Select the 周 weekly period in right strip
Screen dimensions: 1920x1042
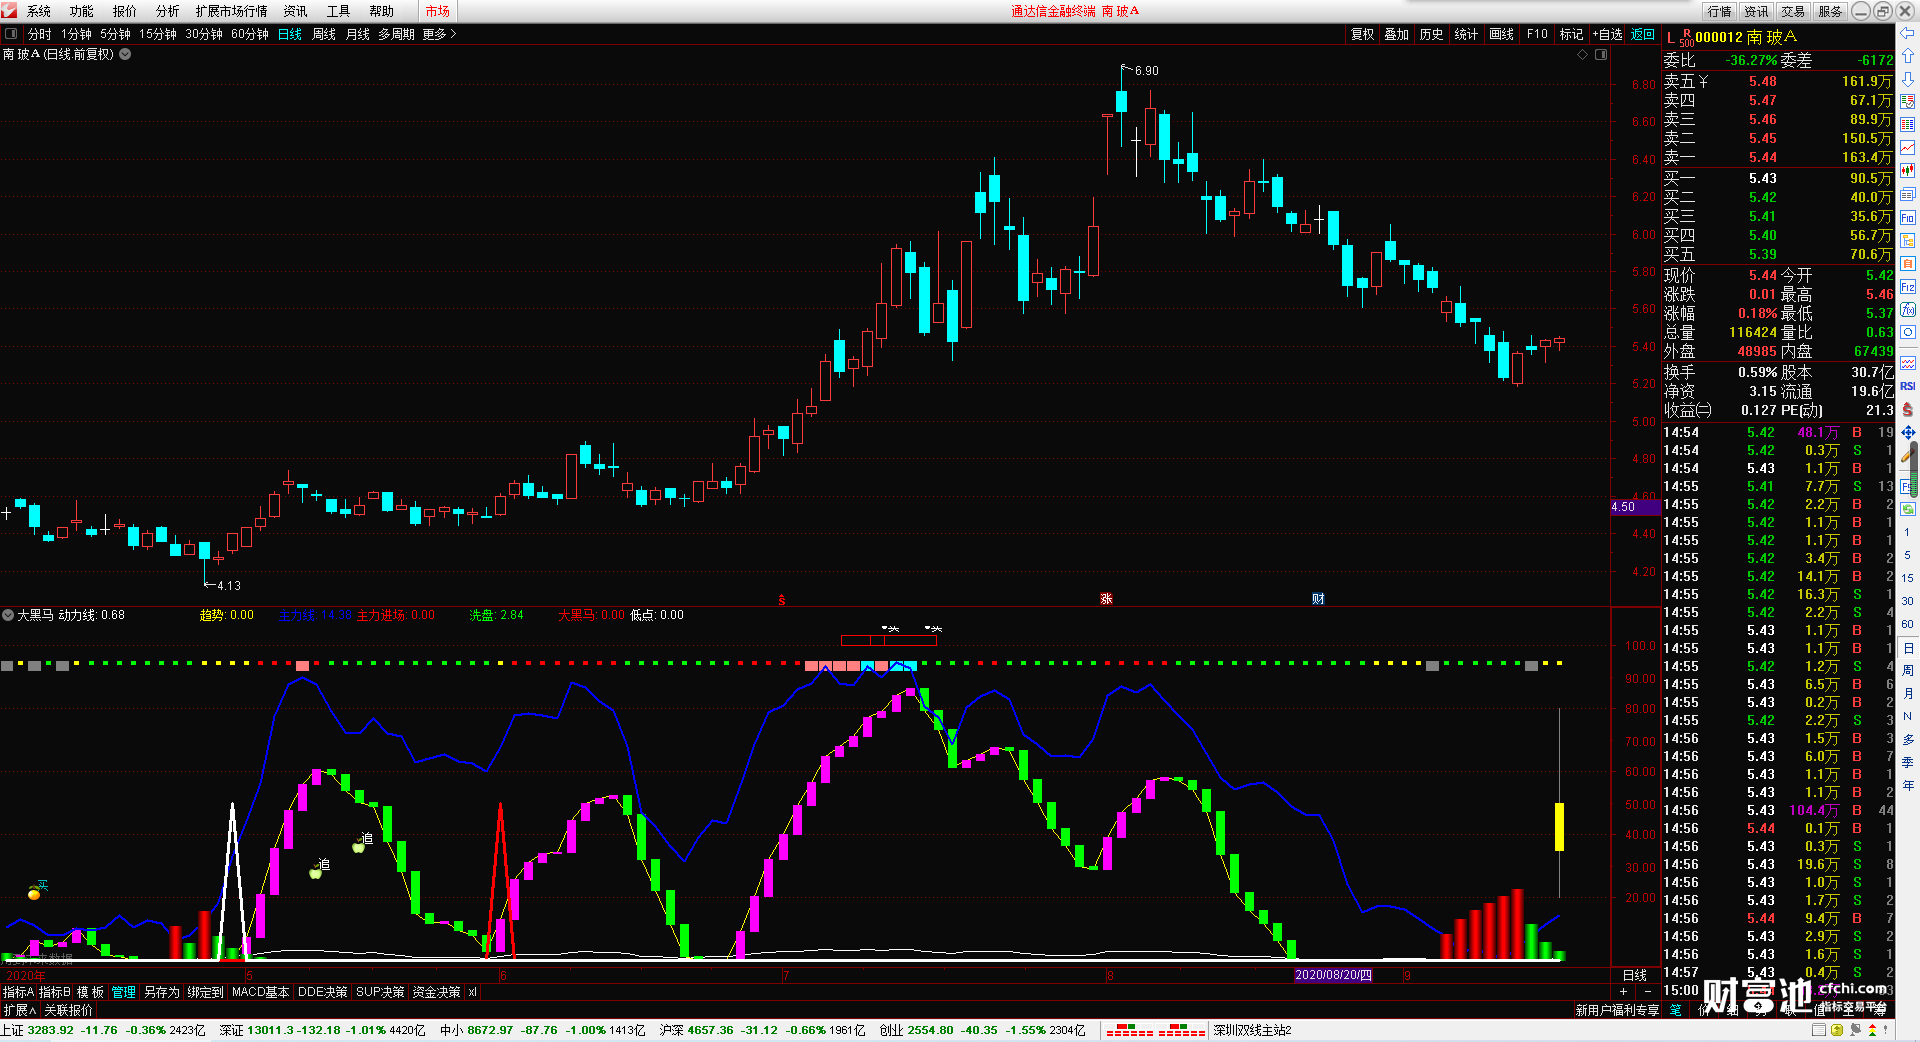click(1908, 670)
